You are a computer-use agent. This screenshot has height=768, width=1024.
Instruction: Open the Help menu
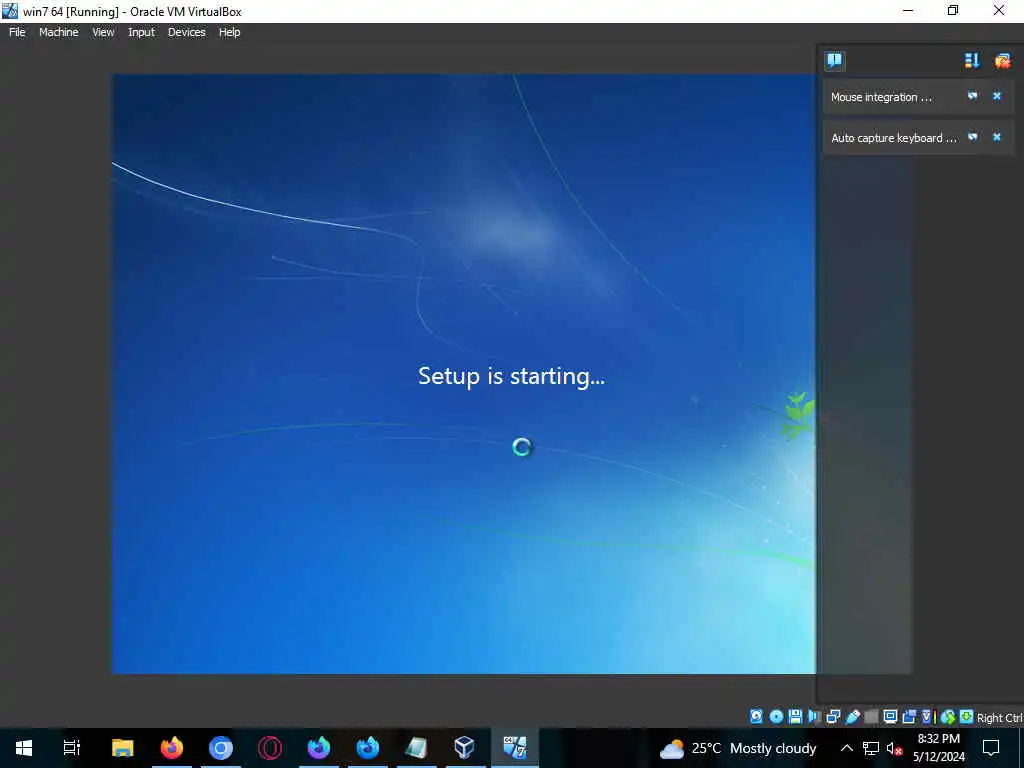(x=229, y=32)
